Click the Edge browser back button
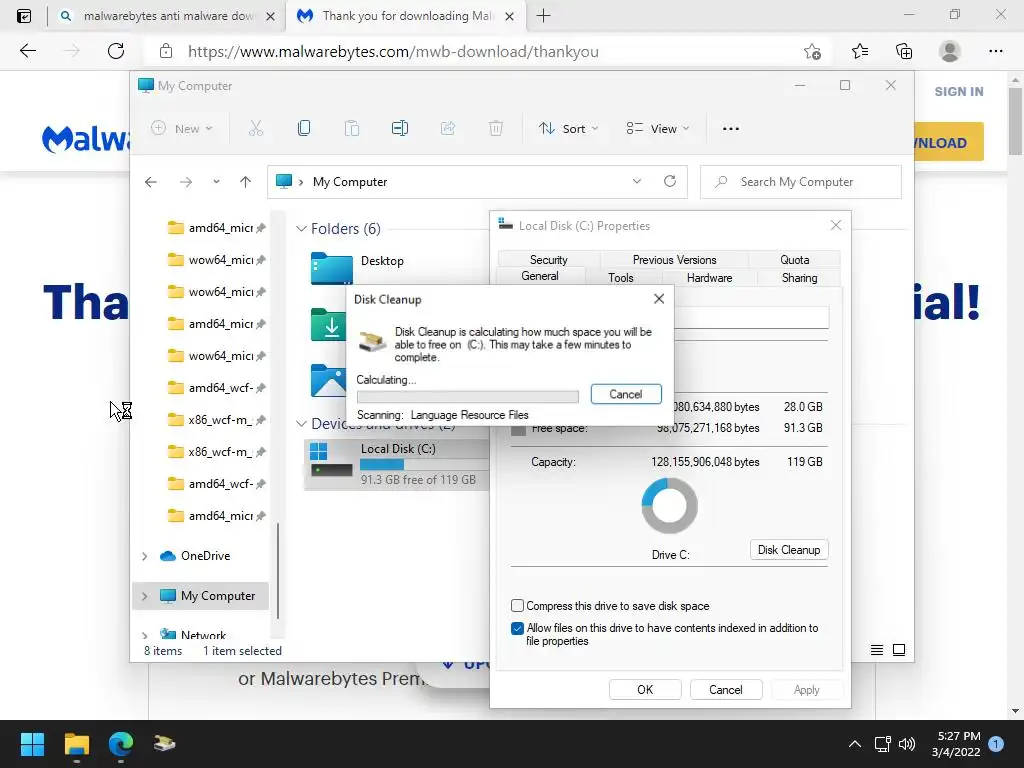The image size is (1024, 768). [27, 51]
